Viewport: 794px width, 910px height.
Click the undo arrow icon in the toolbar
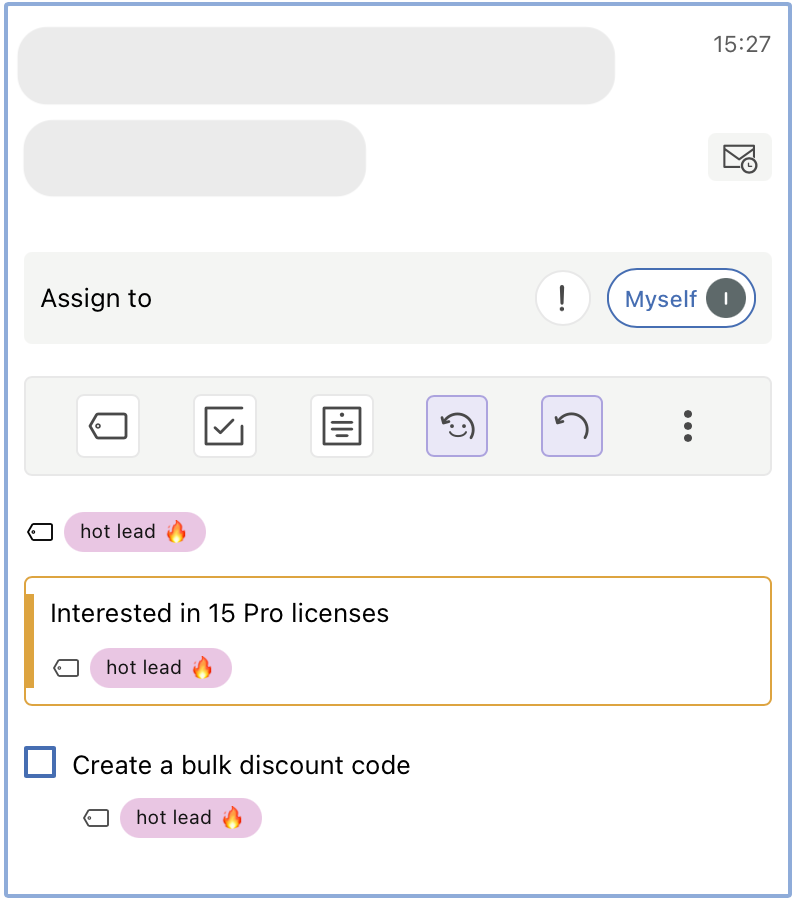pyautogui.click(x=572, y=426)
